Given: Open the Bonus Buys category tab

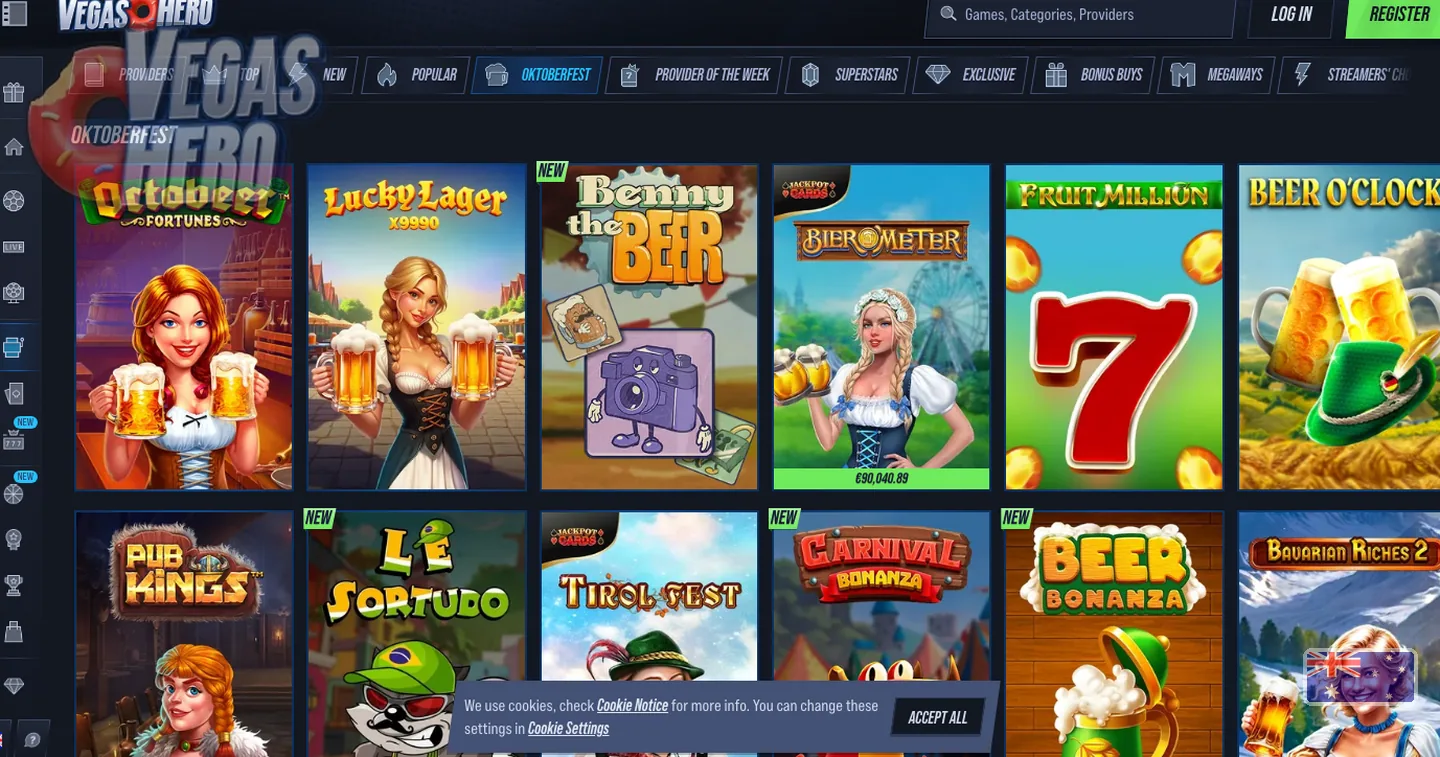Looking at the screenshot, I should 1093,75.
